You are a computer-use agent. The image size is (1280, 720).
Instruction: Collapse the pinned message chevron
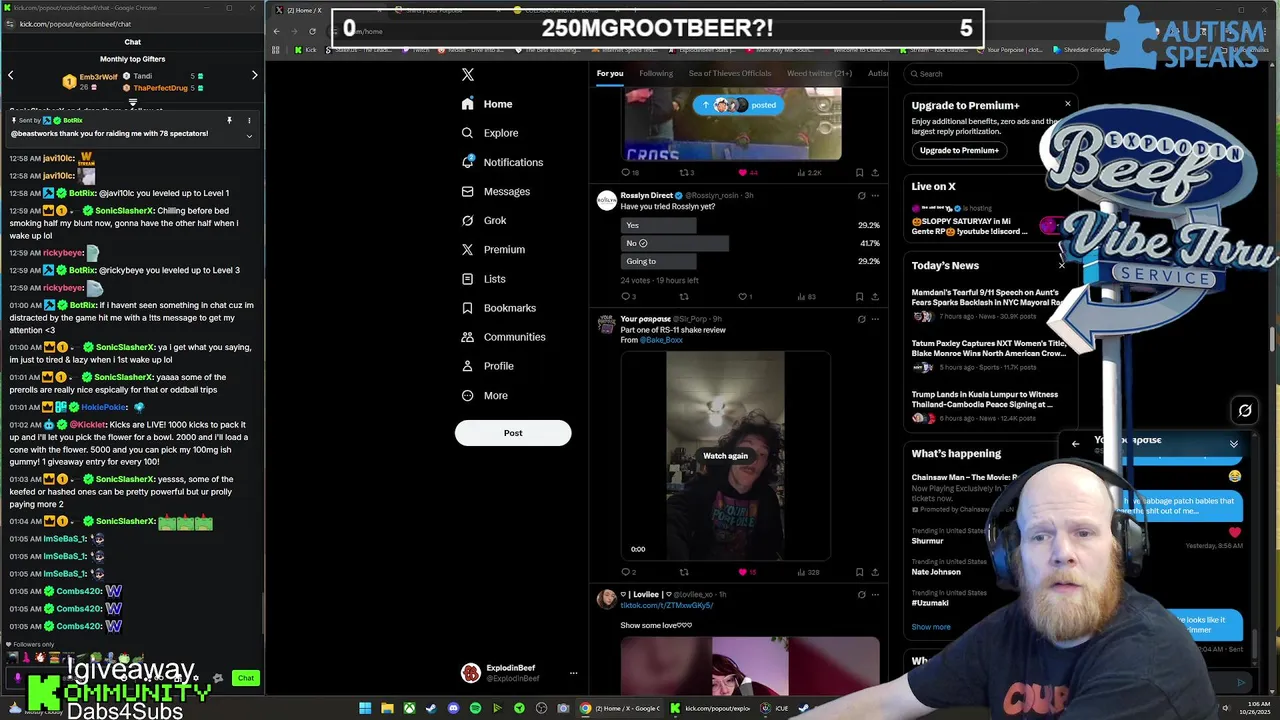[249, 136]
